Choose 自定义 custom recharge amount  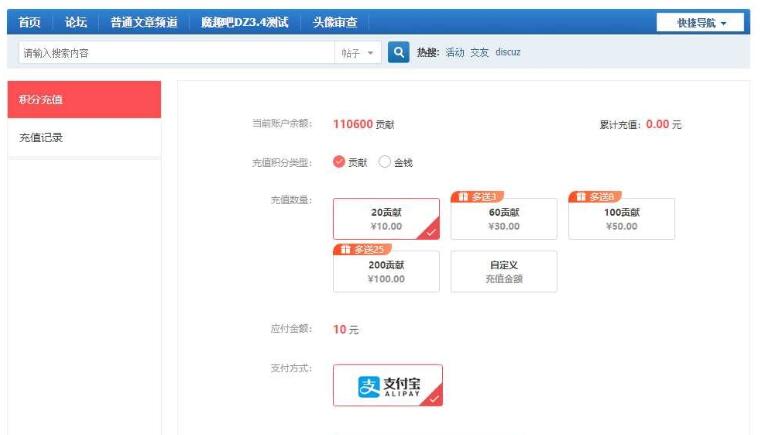(503, 272)
